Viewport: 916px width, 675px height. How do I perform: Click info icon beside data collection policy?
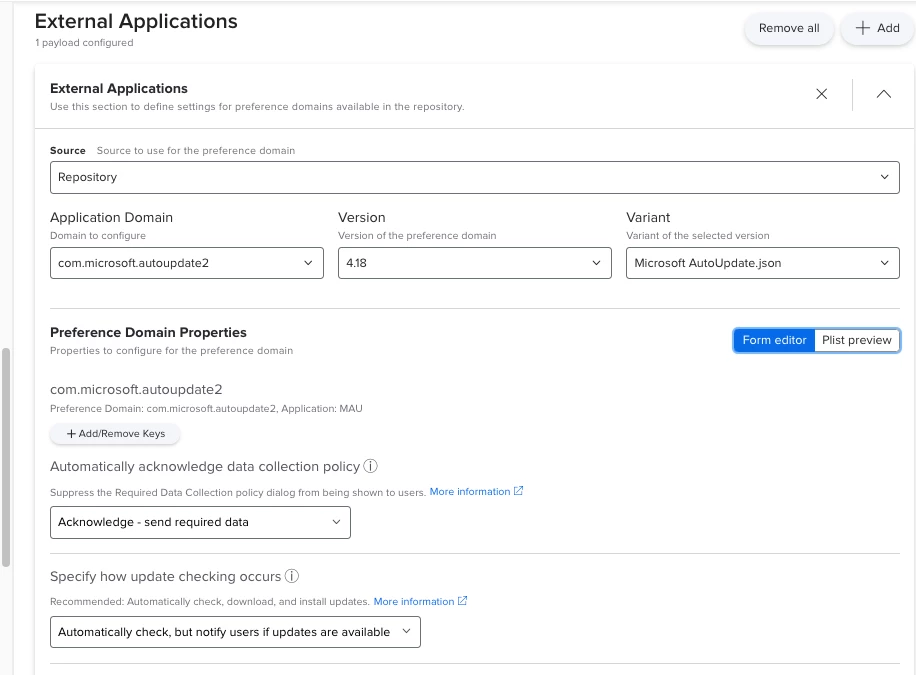click(x=370, y=466)
